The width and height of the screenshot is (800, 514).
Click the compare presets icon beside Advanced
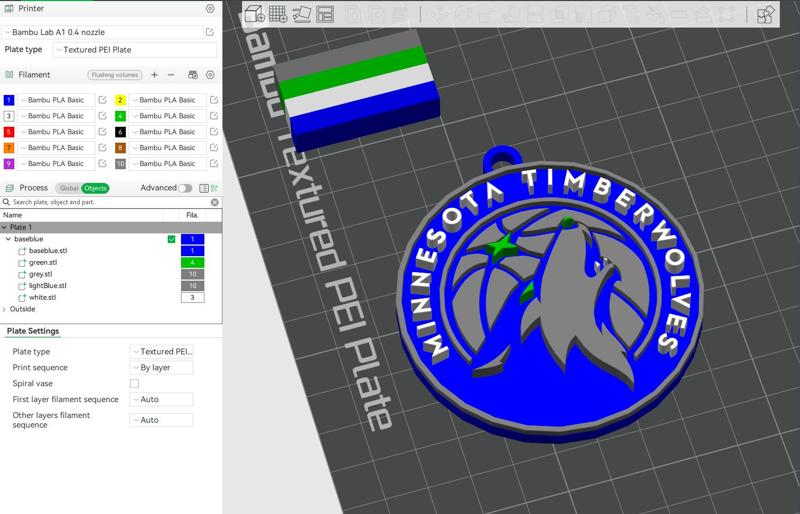214,188
